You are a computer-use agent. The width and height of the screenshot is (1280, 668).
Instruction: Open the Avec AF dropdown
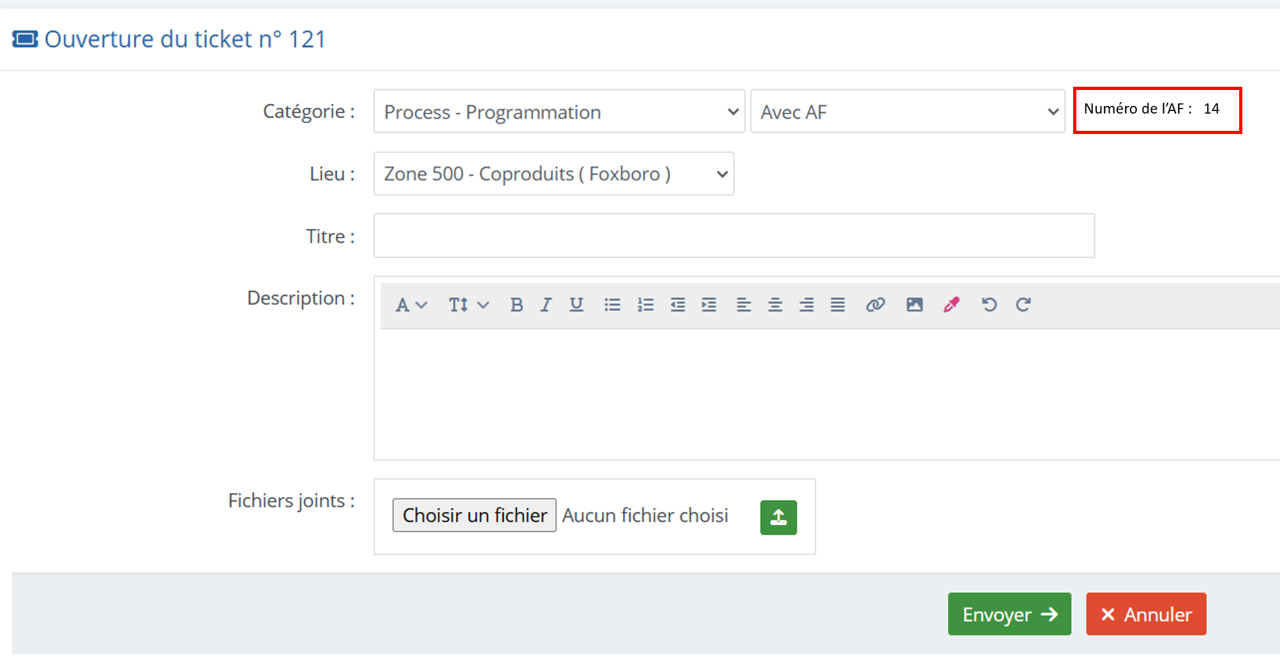click(x=908, y=111)
